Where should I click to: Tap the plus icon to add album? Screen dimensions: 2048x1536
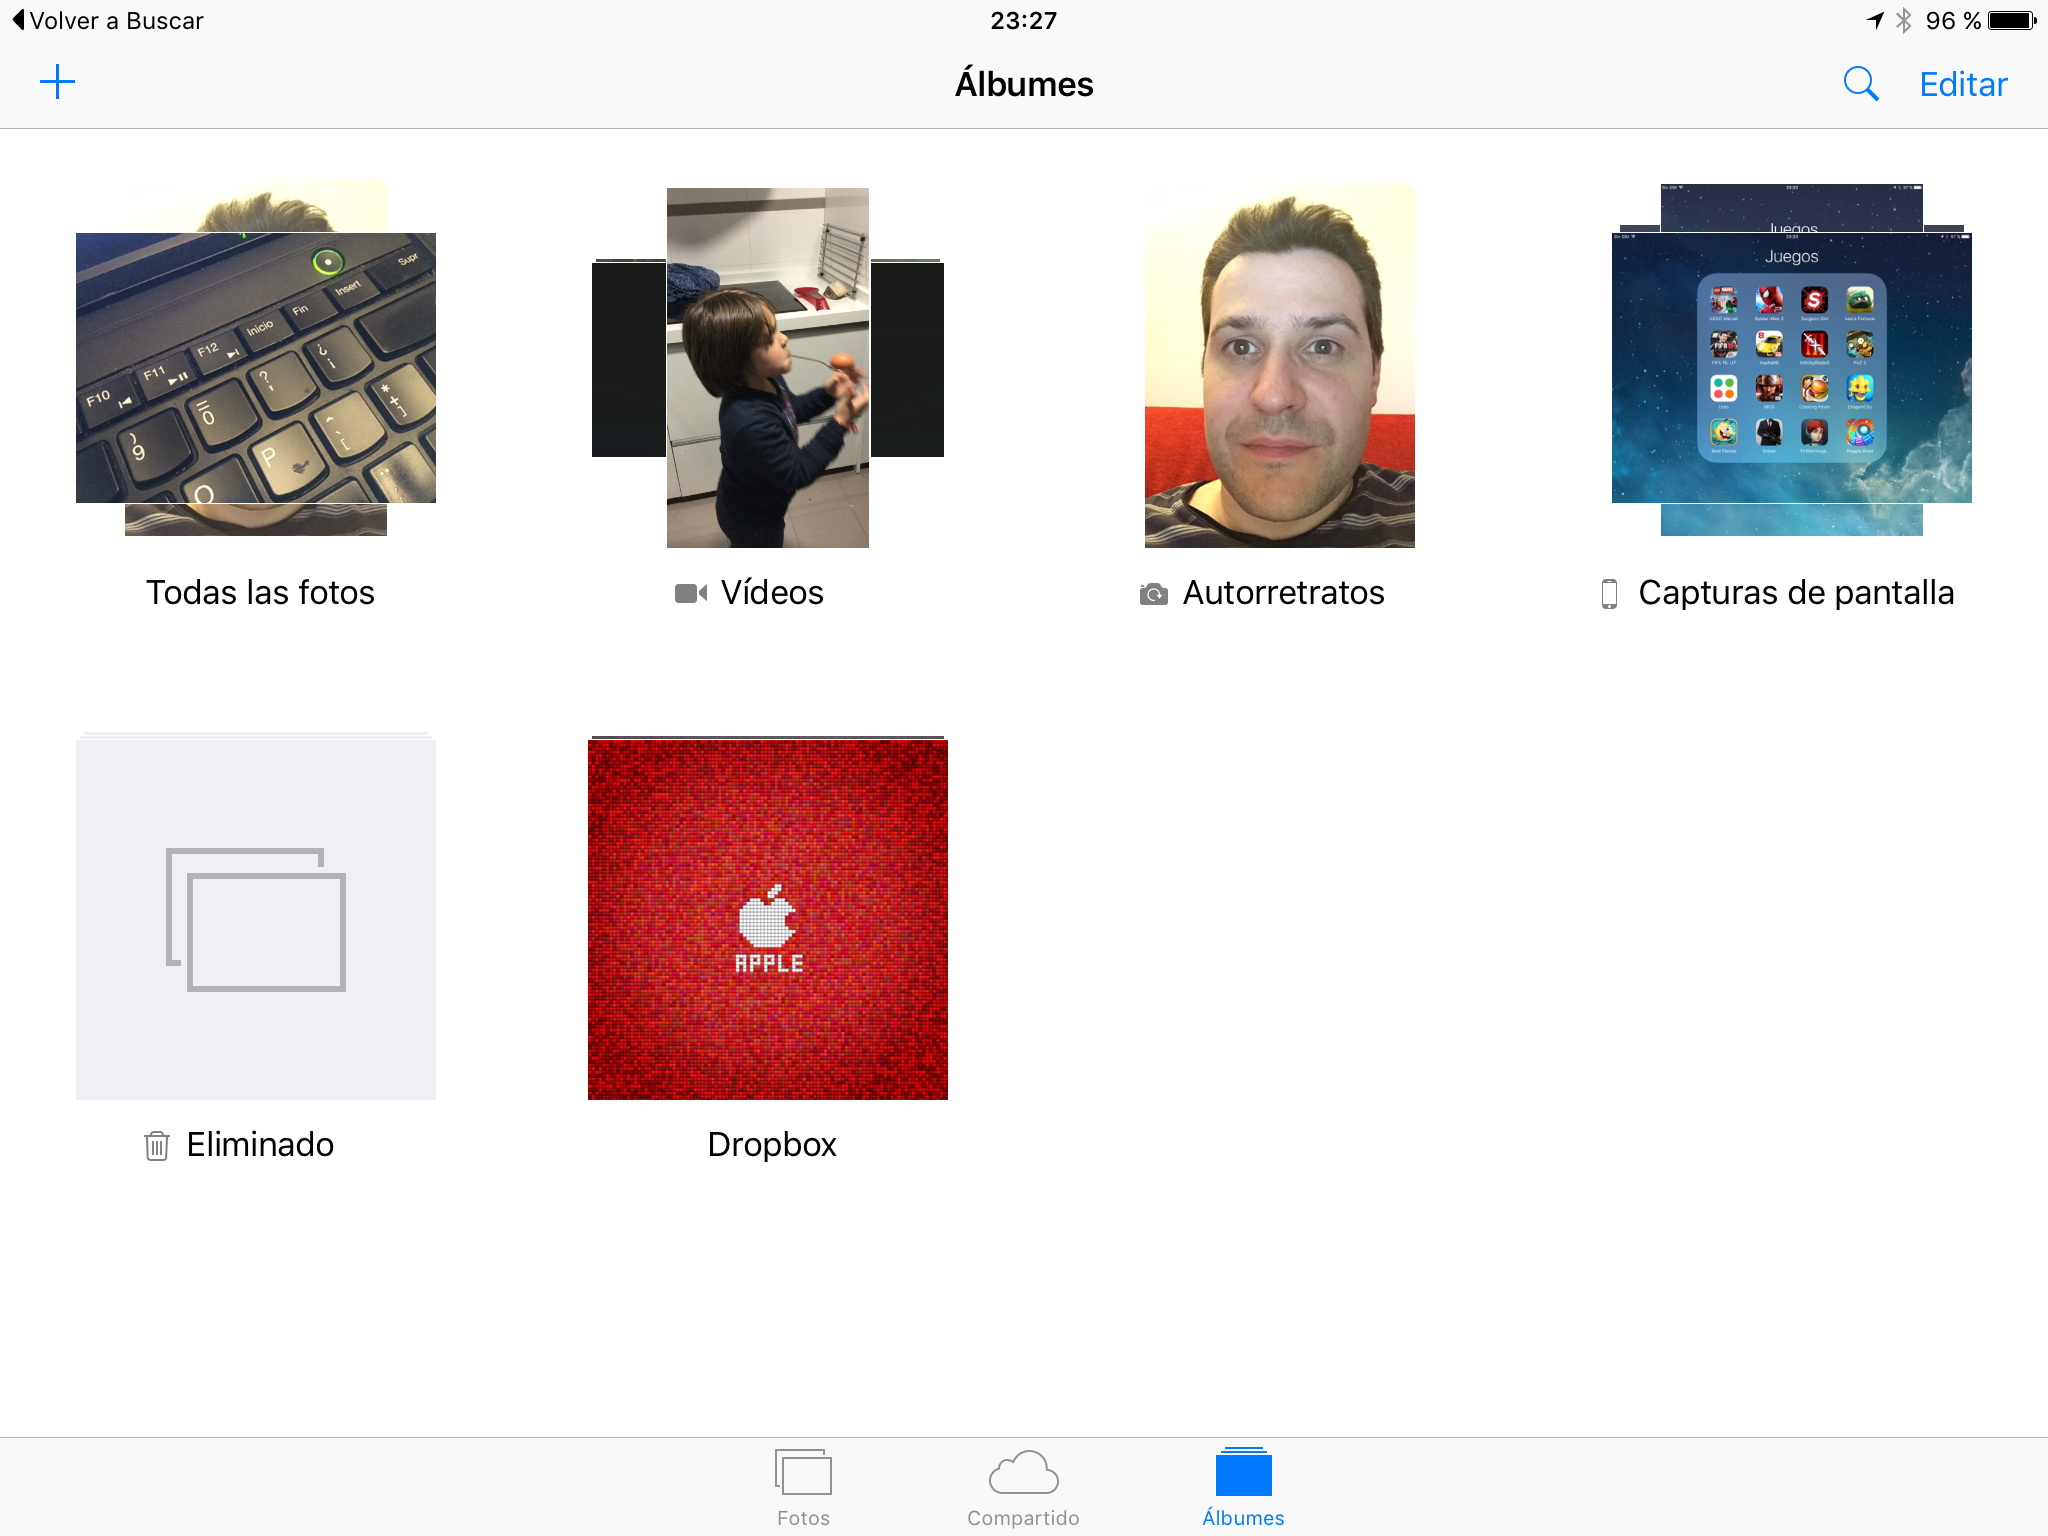[57, 82]
